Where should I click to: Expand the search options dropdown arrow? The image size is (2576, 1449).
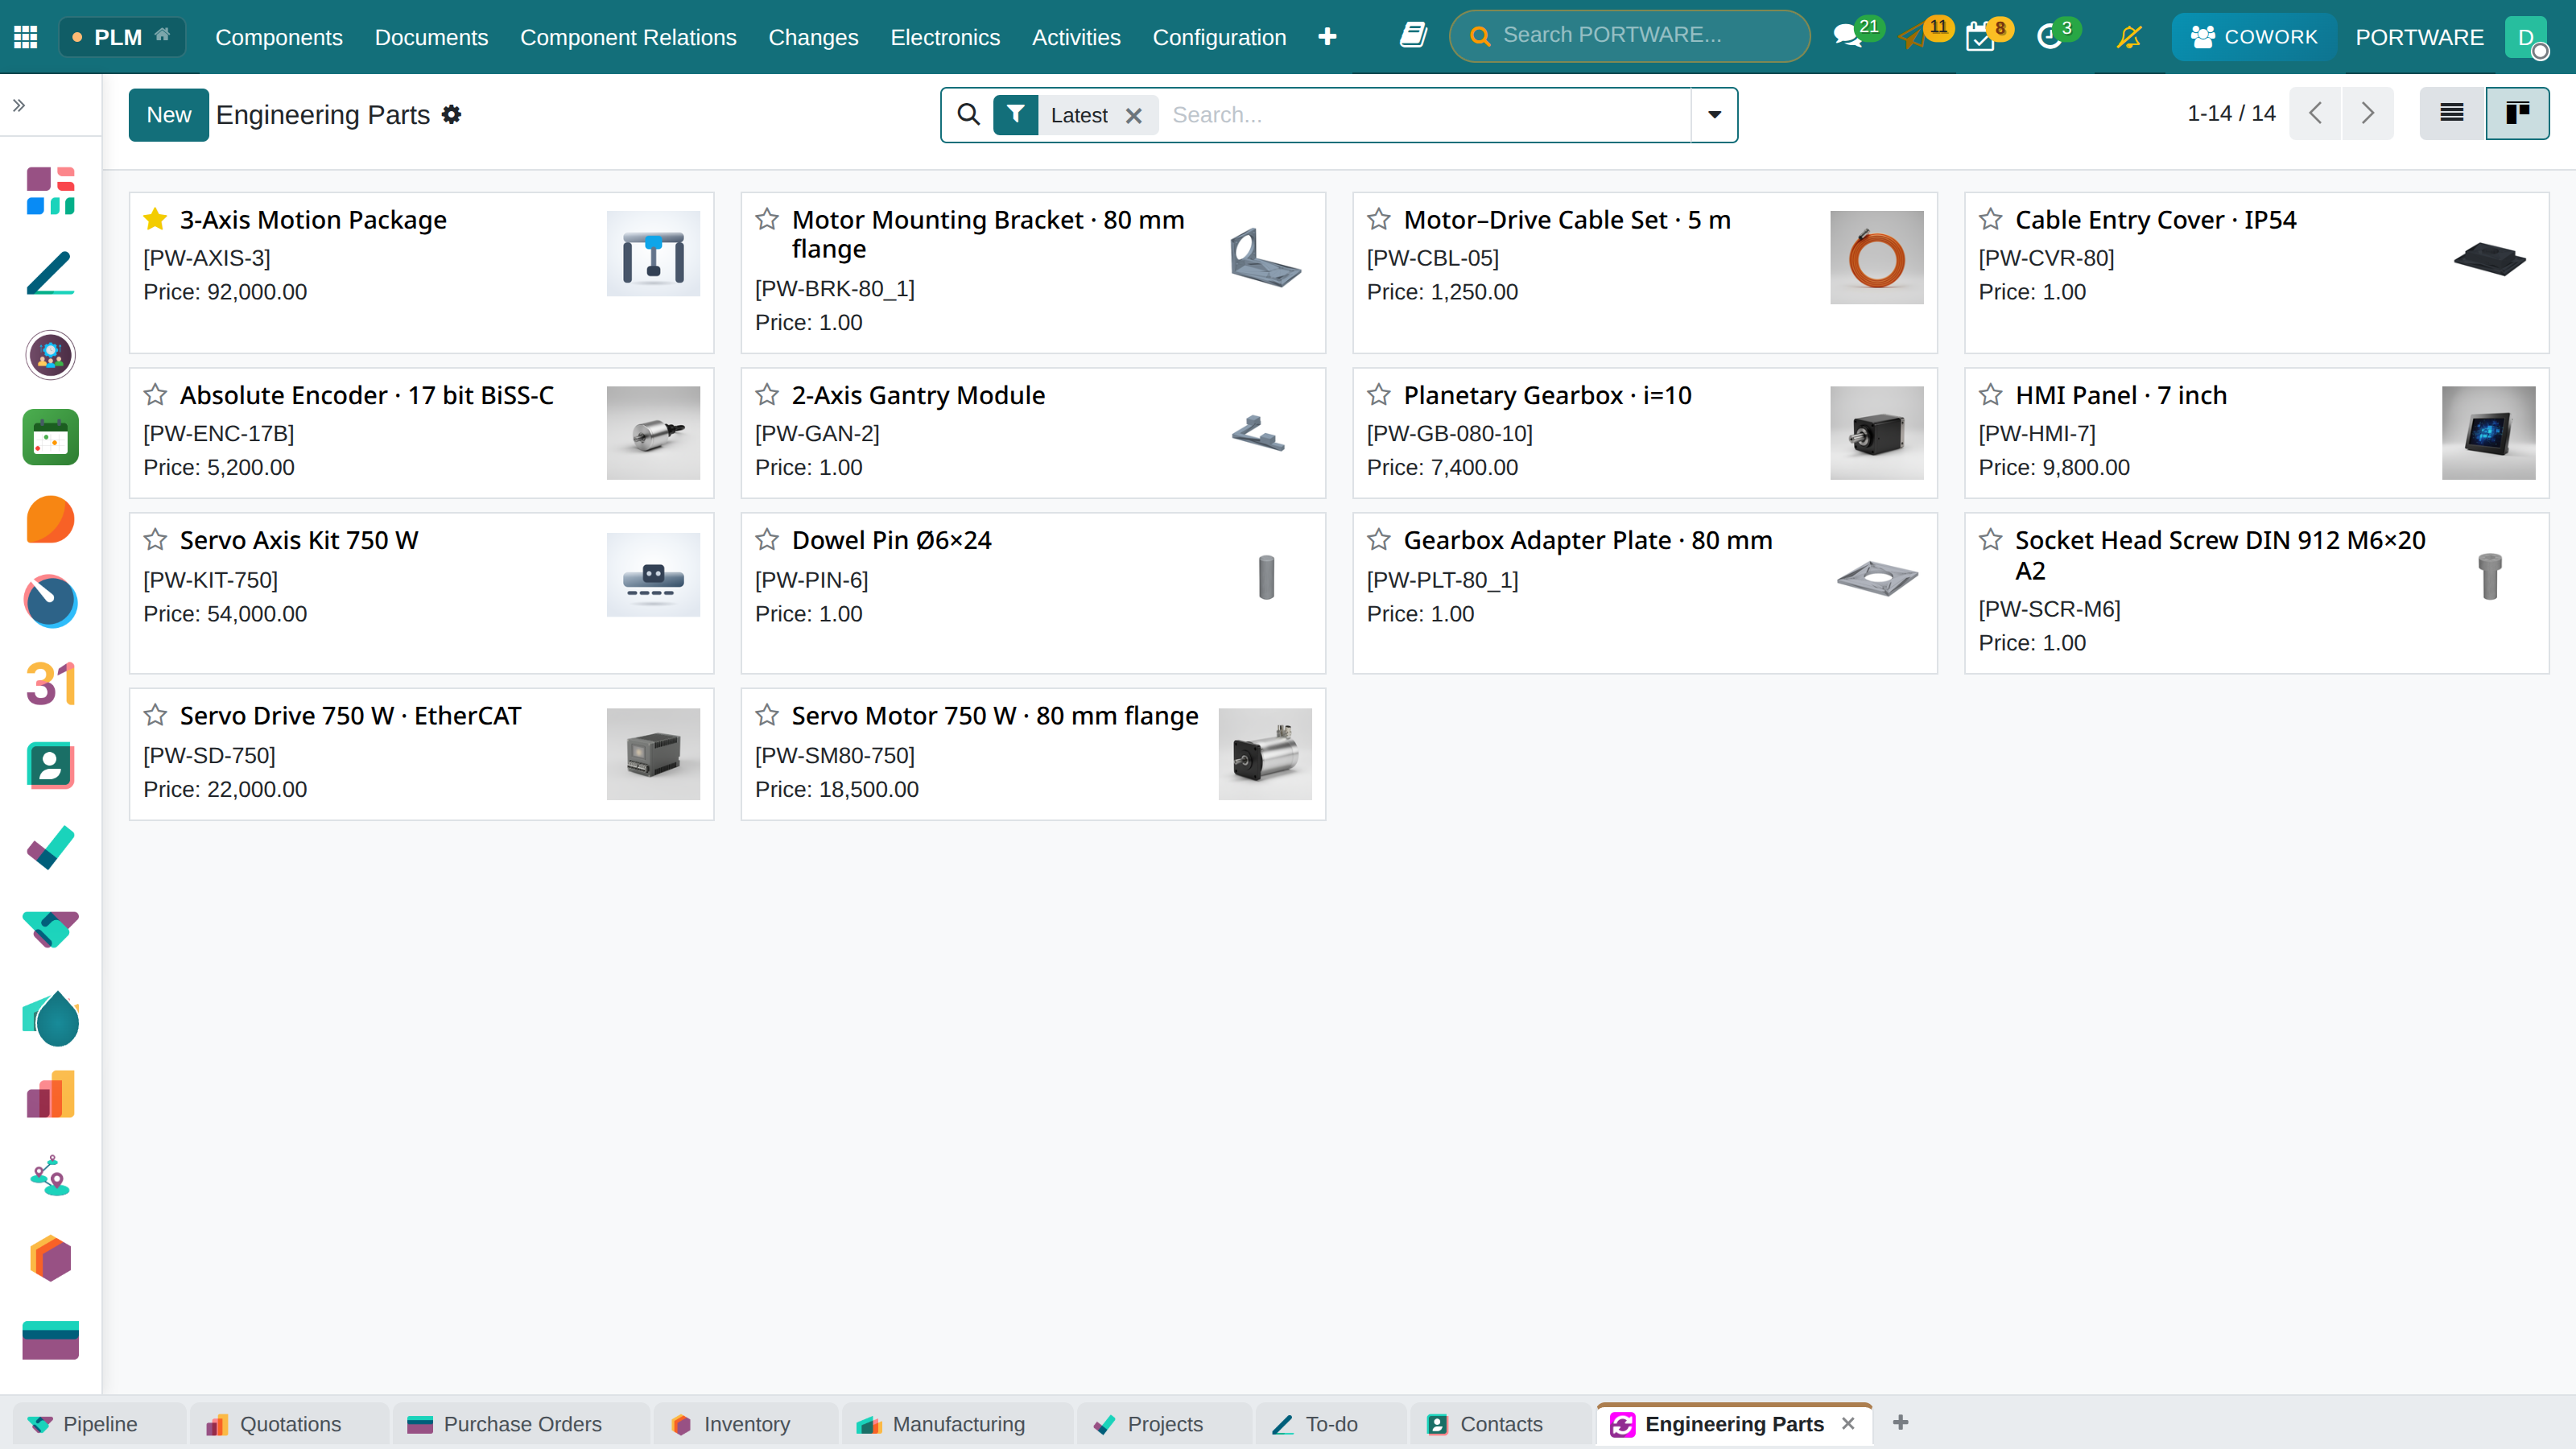tap(1714, 115)
